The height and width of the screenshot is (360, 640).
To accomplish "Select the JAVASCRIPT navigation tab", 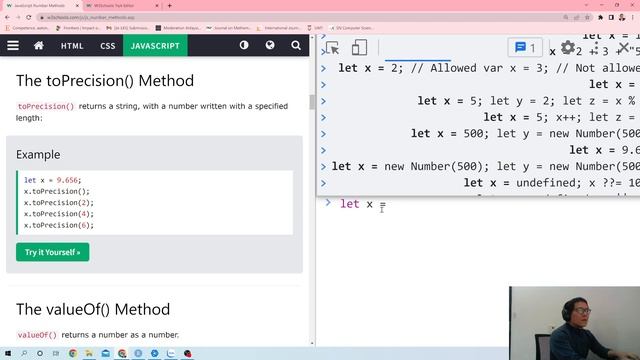I will 155,46.
